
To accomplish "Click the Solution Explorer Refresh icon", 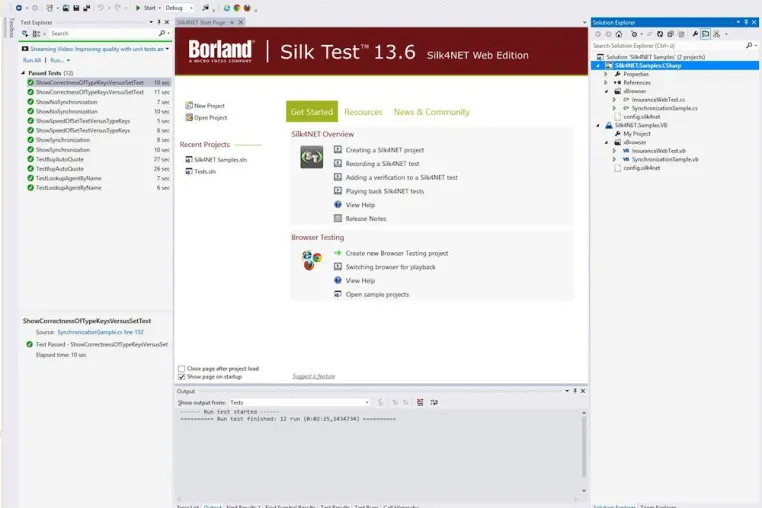I will coord(660,34).
